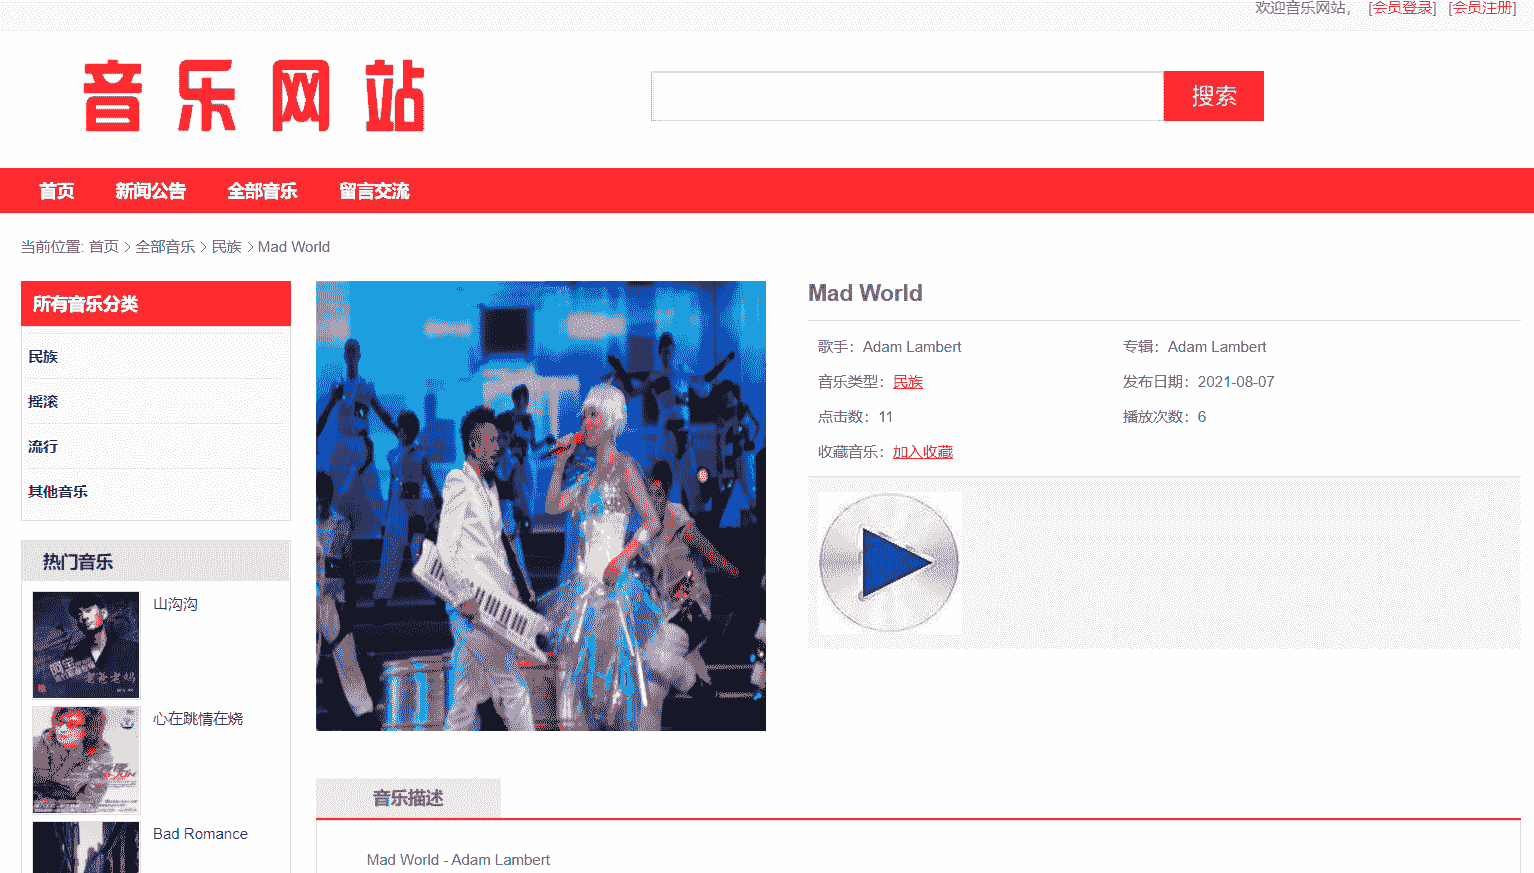Open 留言交流 in navigation bar
The height and width of the screenshot is (873, 1534).
click(x=374, y=191)
